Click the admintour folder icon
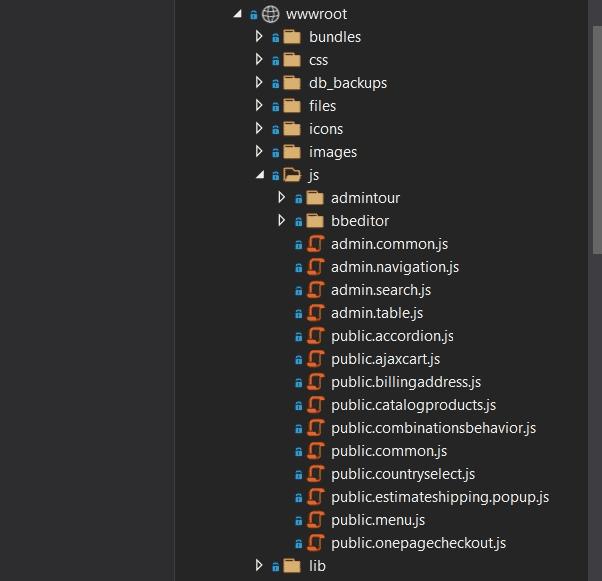 click(315, 198)
